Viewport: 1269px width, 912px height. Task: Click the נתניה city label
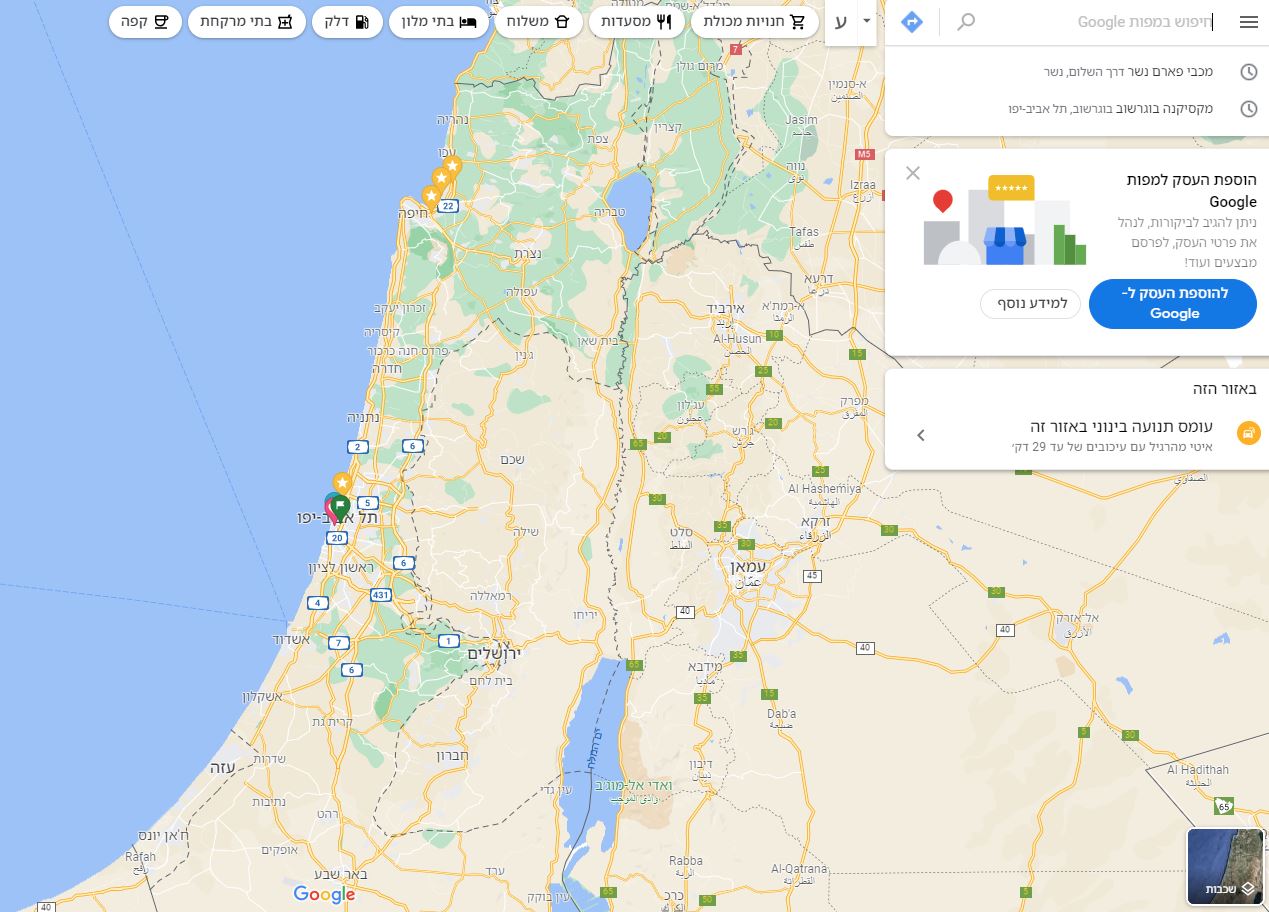(x=362, y=416)
